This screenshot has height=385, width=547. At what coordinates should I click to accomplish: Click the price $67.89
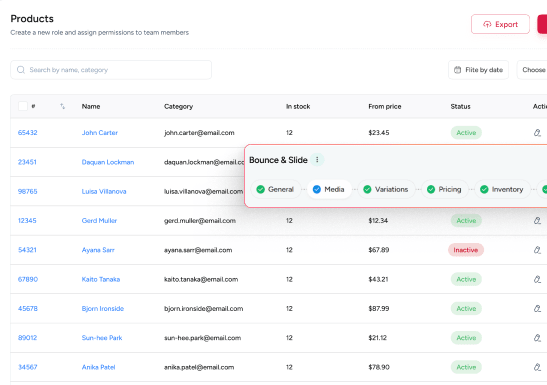(379, 250)
